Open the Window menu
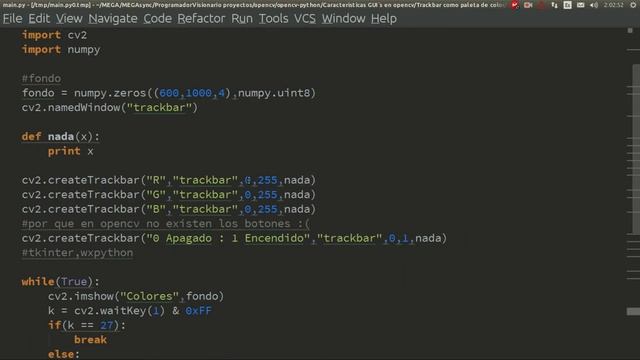This screenshot has width=640, height=360. pyautogui.click(x=343, y=19)
